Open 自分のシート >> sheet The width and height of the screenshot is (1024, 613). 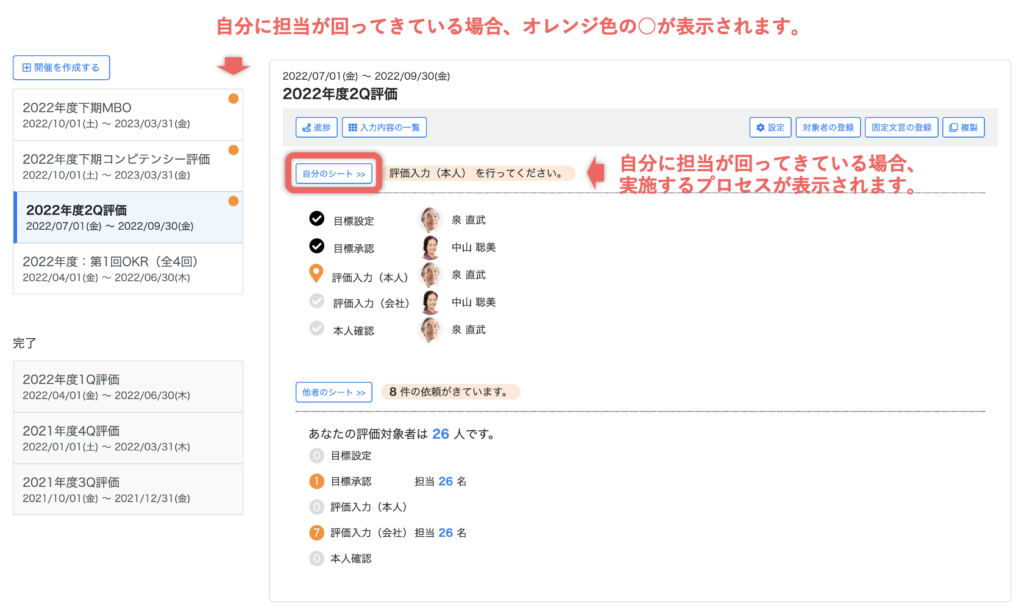tap(334, 173)
